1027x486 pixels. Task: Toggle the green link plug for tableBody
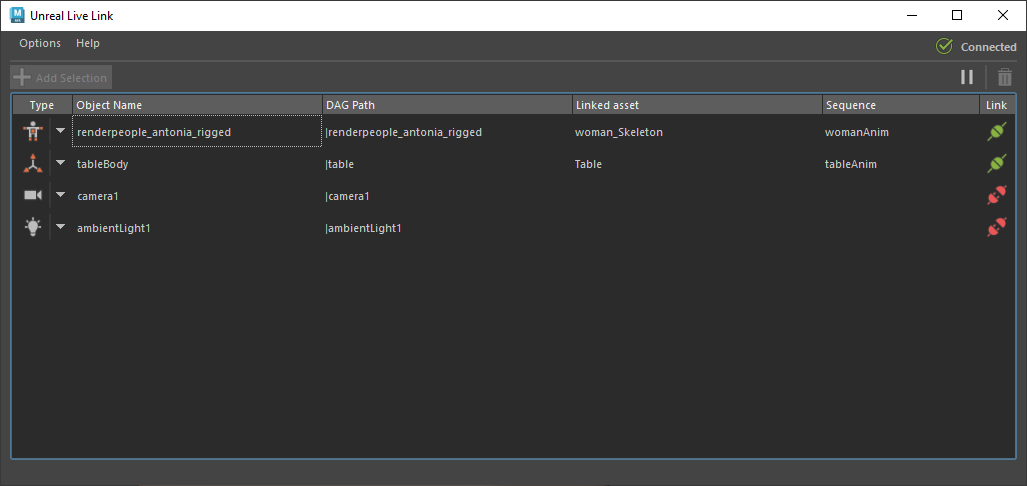996,164
